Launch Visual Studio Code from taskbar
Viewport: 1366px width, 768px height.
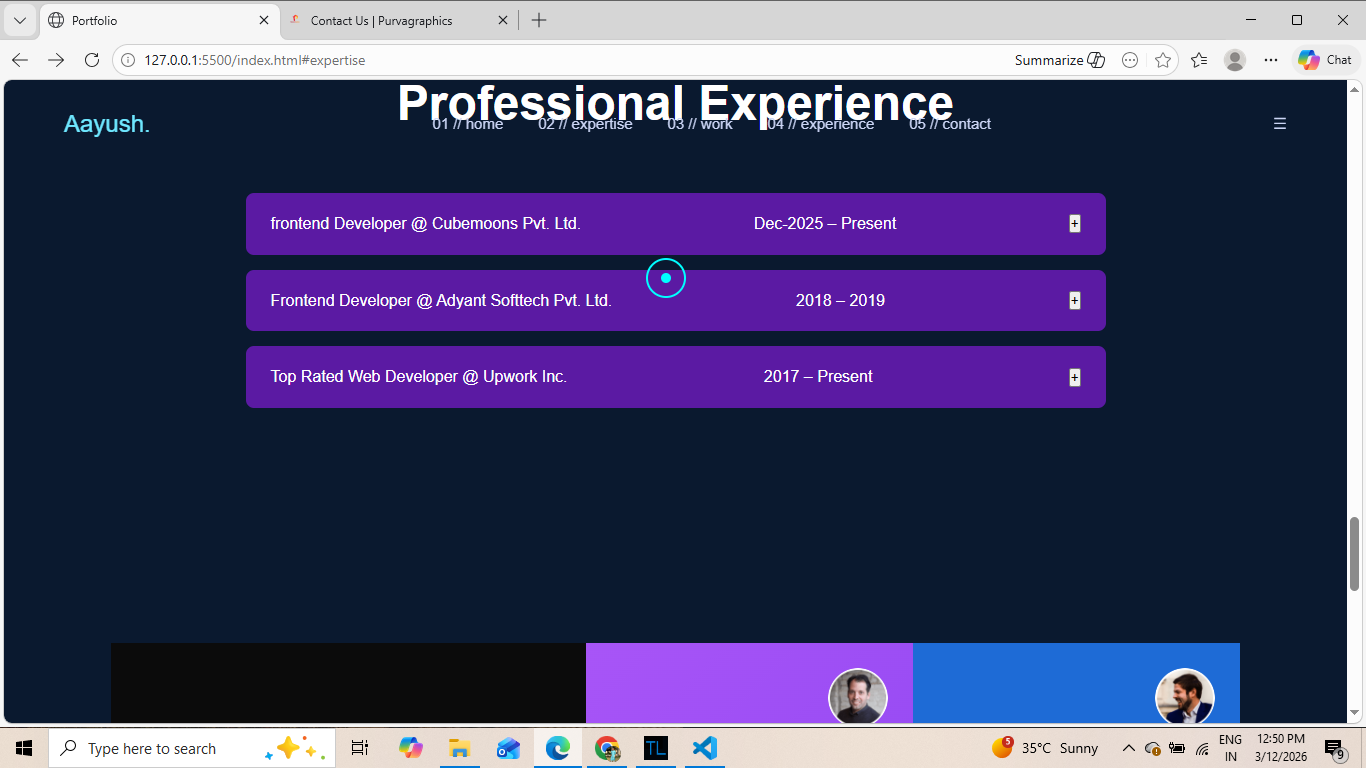(705, 748)
